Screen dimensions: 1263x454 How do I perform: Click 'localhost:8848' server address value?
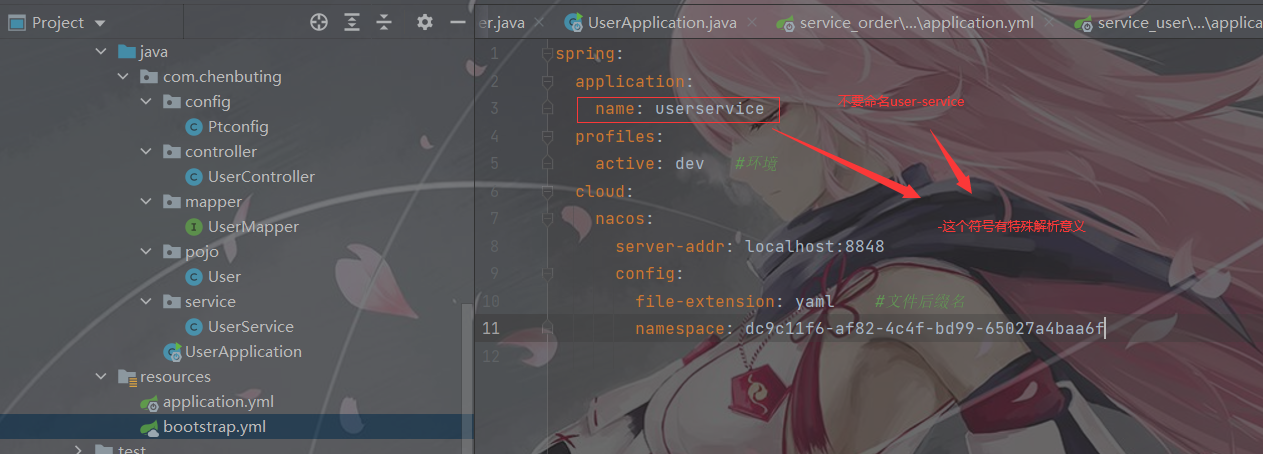(815, 246)
